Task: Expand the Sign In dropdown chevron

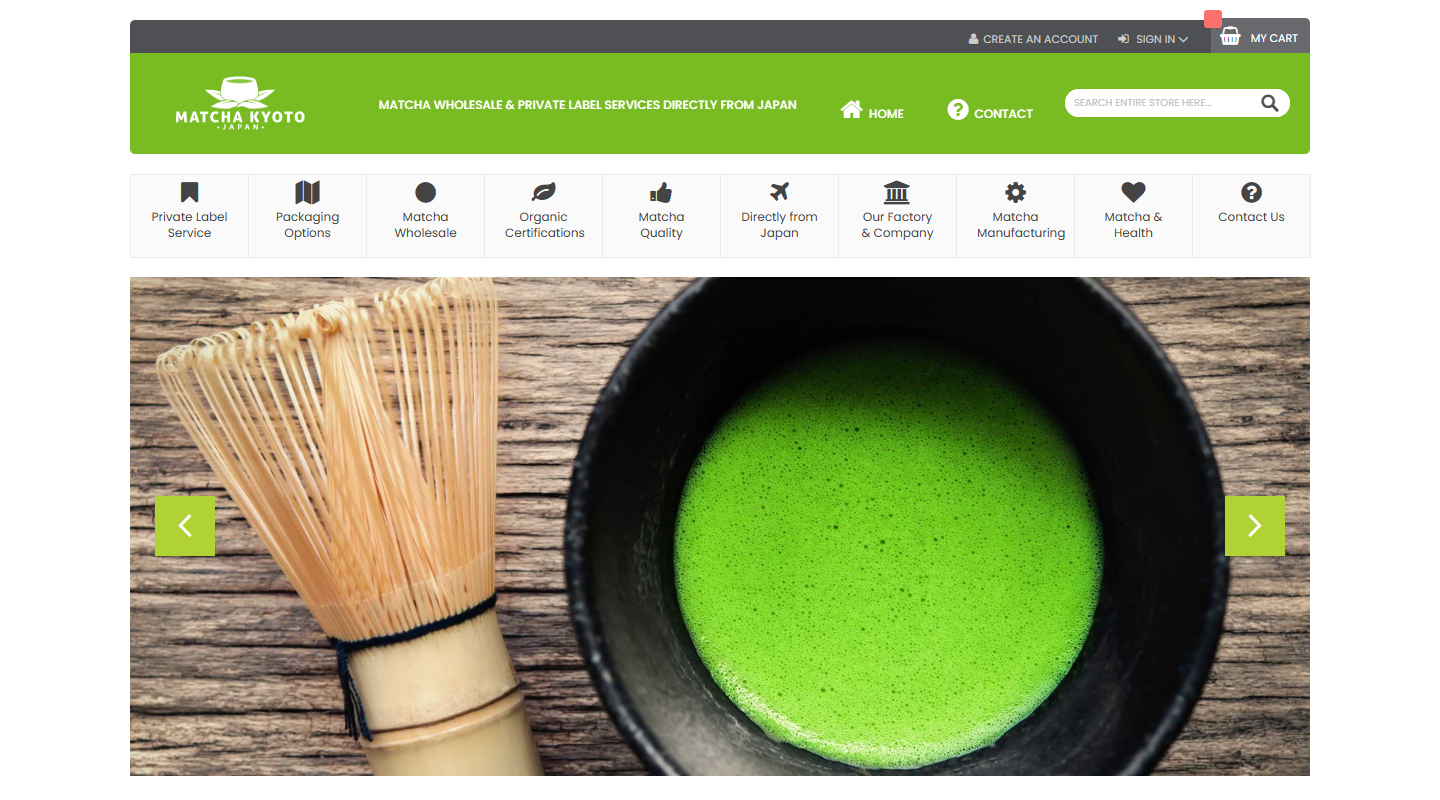Action: tap(1183, 40)
